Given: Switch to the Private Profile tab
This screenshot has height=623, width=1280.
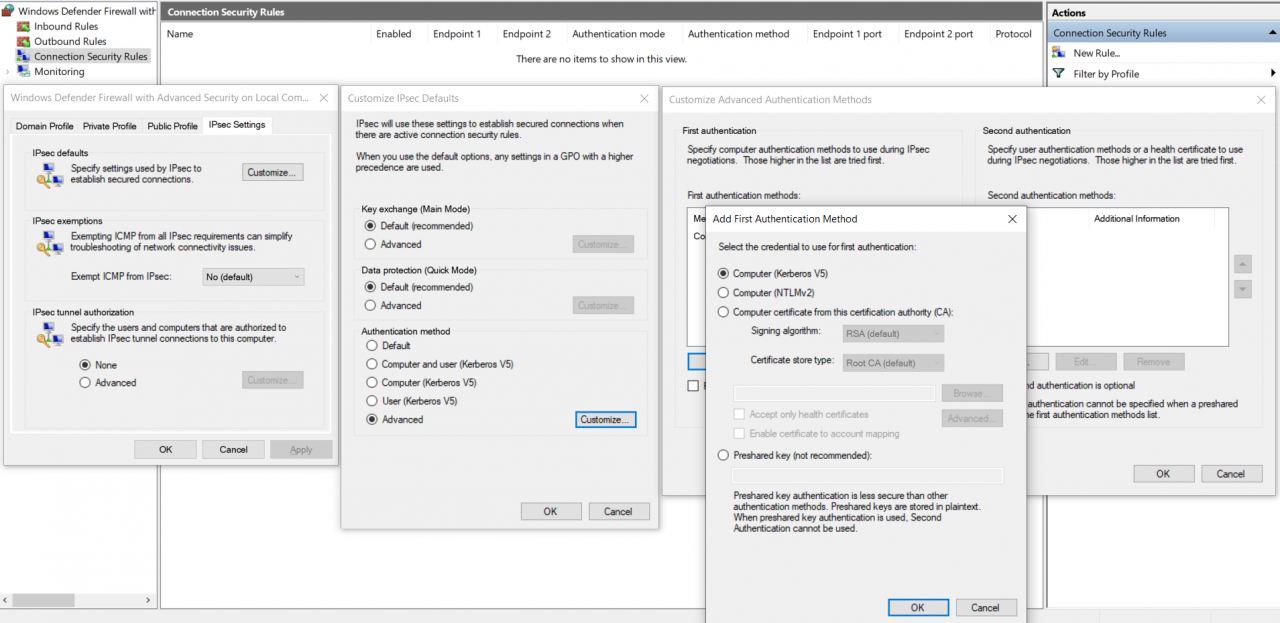Looking at the screenshot, I should coord(110,126).
